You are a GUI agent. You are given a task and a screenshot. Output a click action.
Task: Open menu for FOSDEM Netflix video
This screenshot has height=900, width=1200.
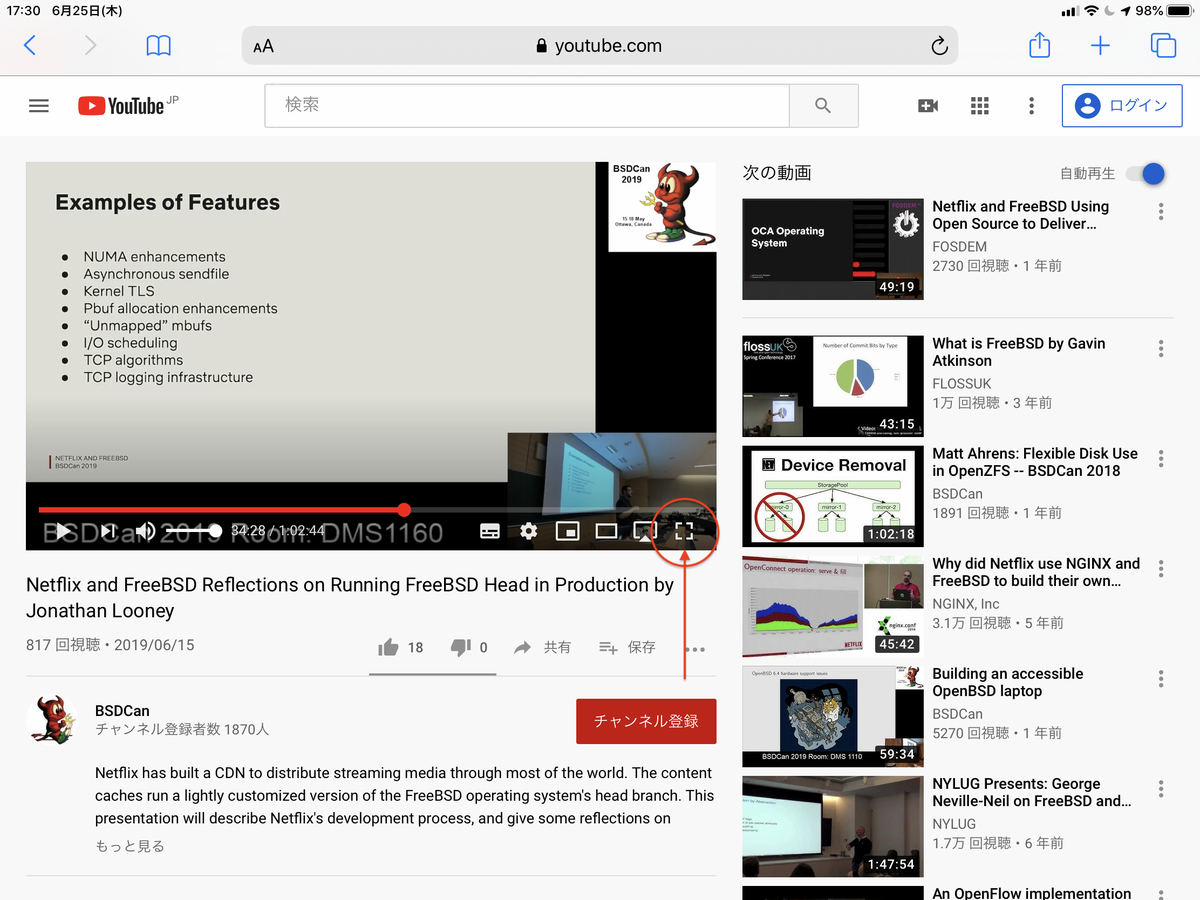point(1161,212)
